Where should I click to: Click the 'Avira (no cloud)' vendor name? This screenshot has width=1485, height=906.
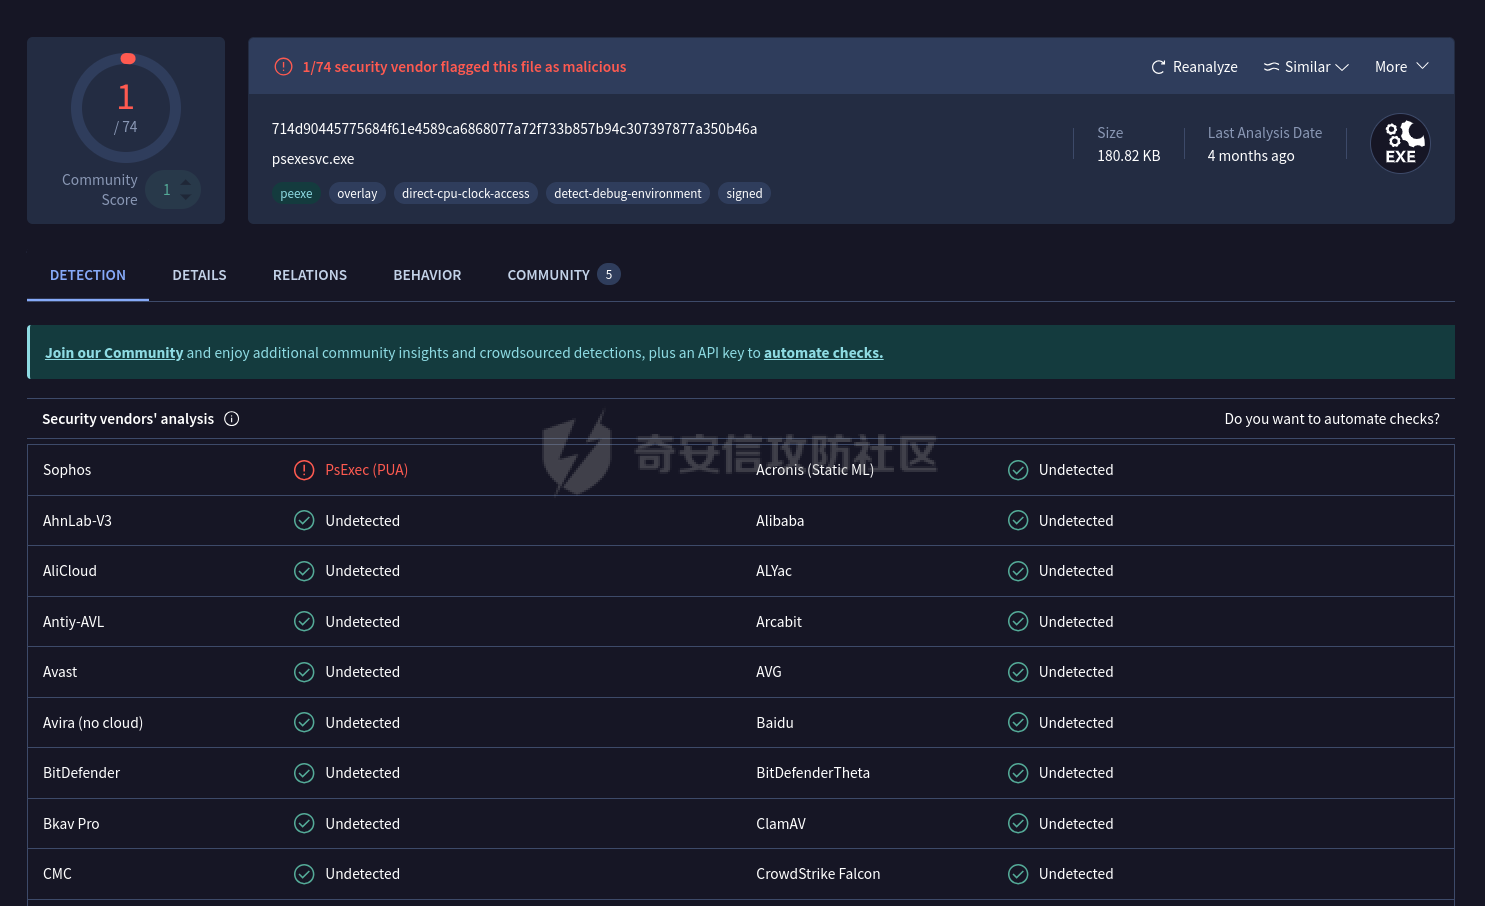click(93, 723)
